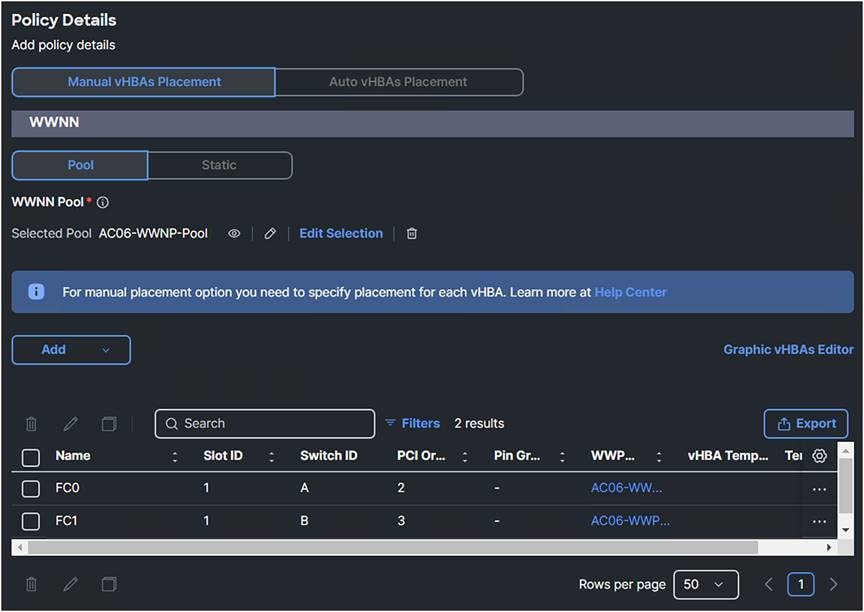The image size is (864, 612).
Task: Check the FC1 row checkbox
Action: tap(30, 521)
